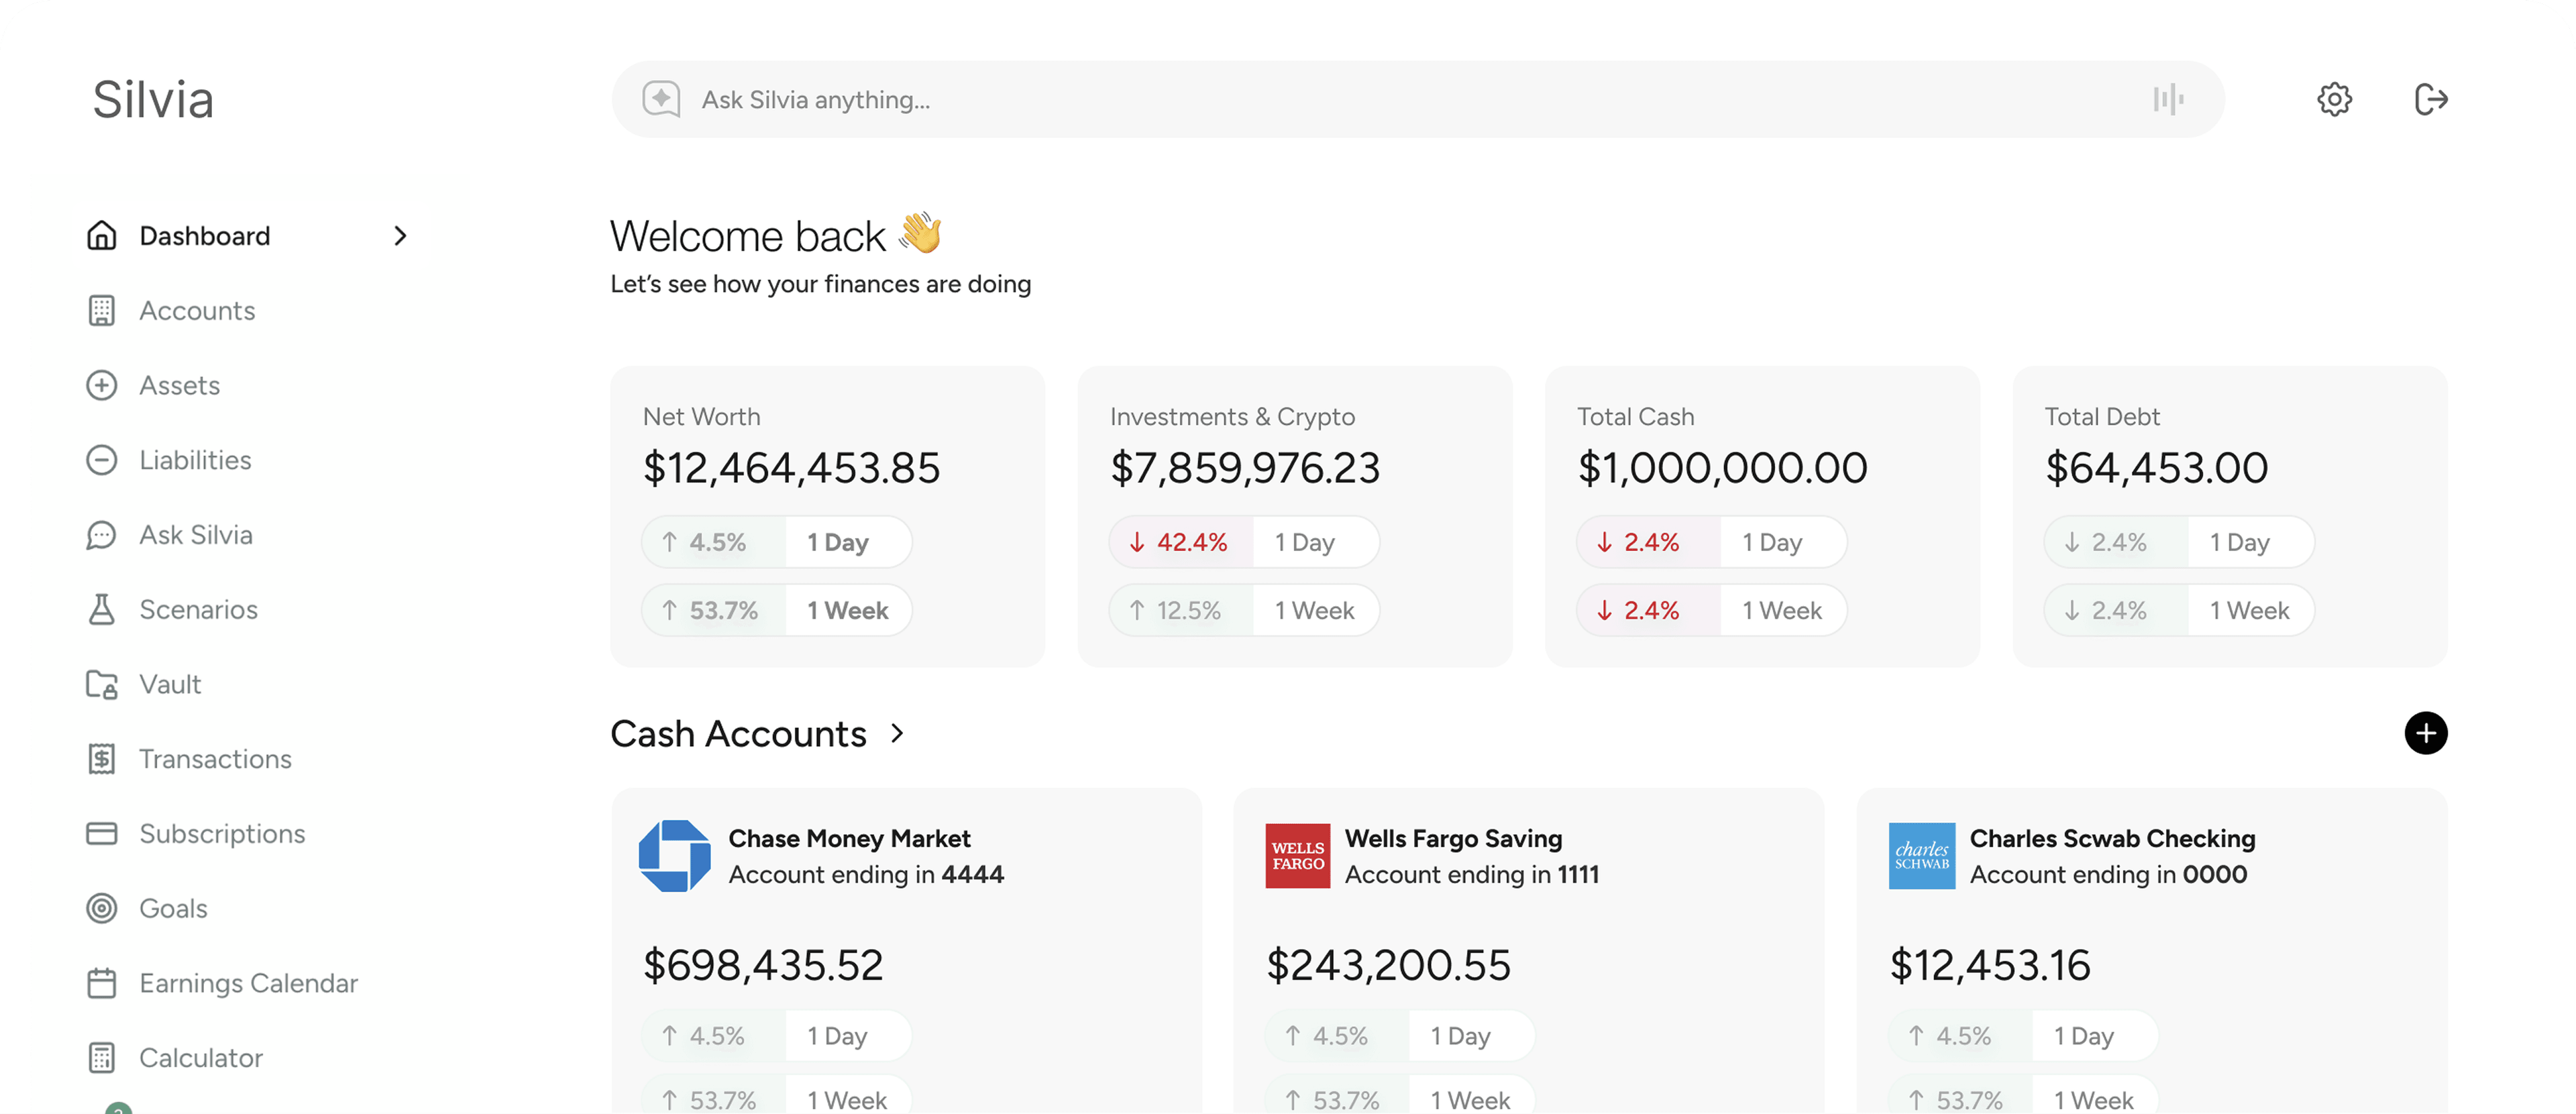
Task: Toggle Investments & Crypto to 1 Day change
Action: coord(1243,541)
